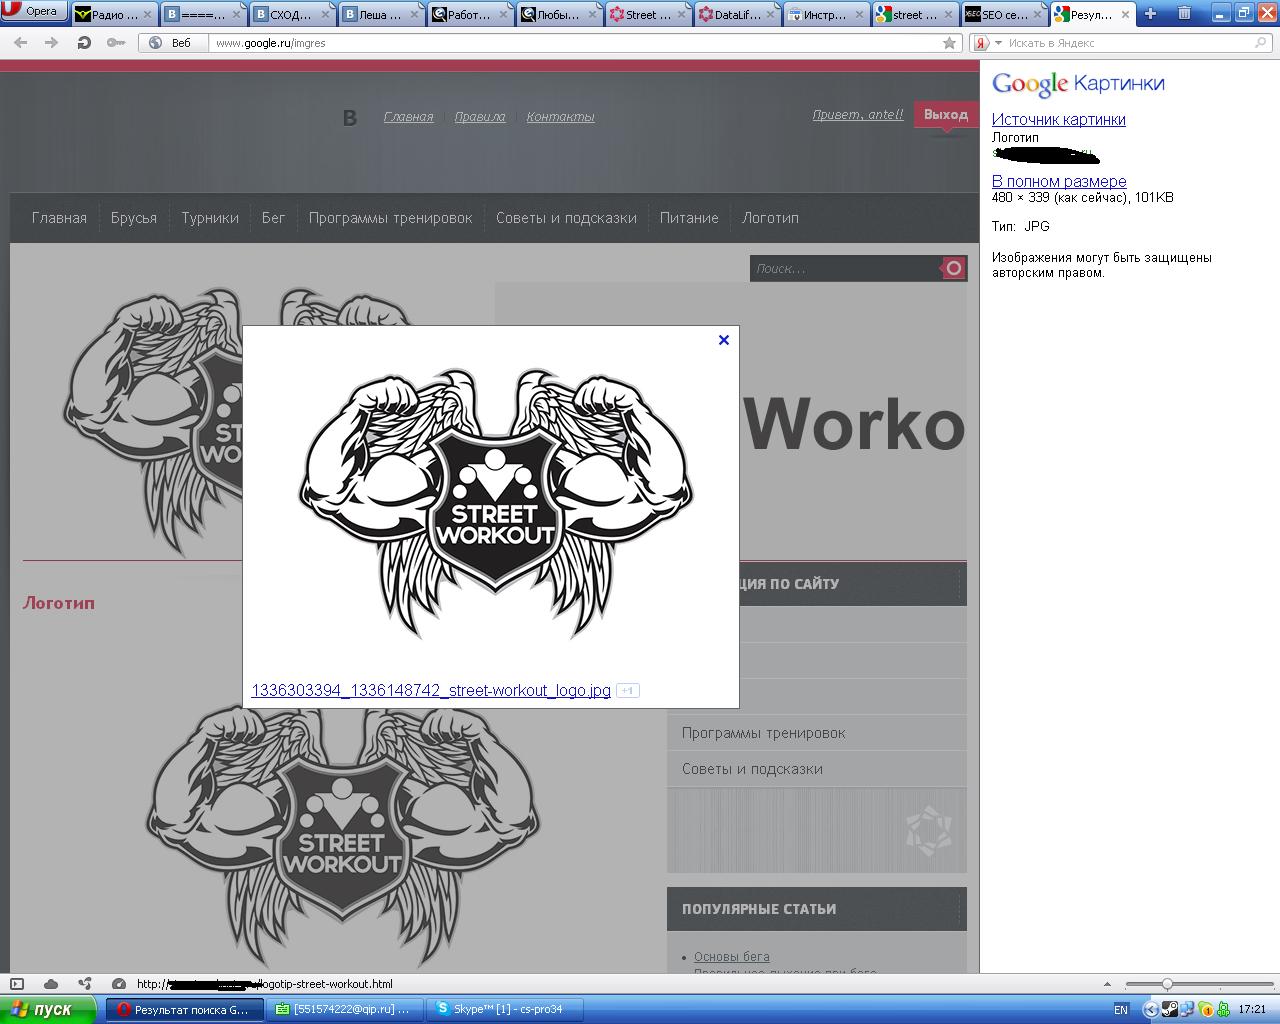Toggle the Opera panels button in status bar

[16, 984]
